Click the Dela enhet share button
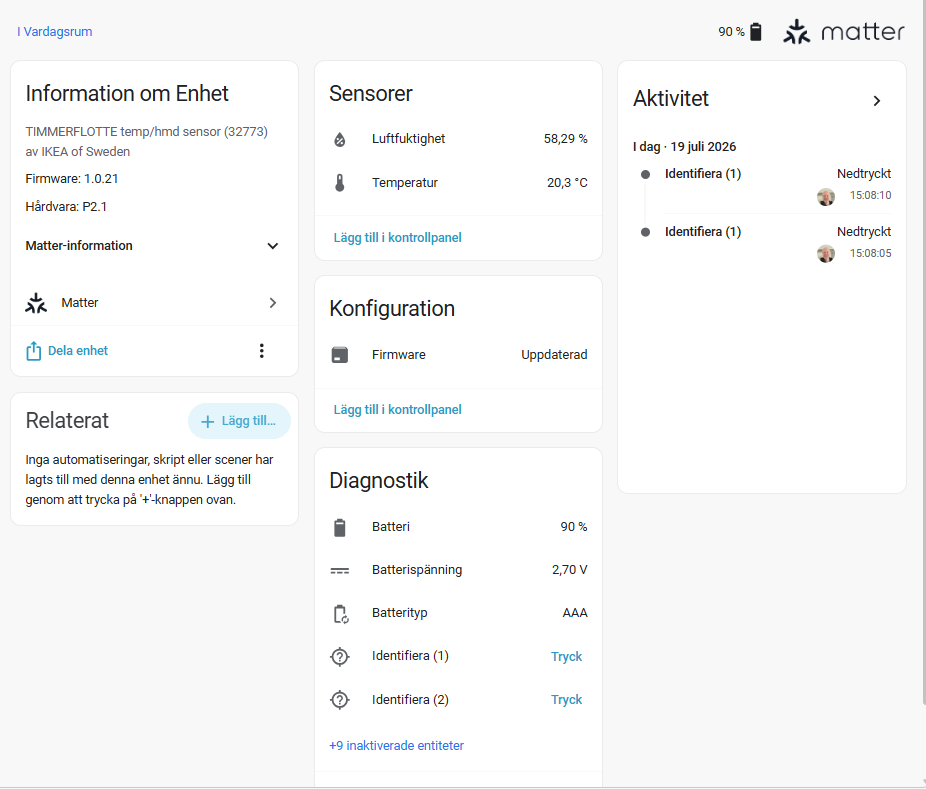Screen dimensions: 926x789 coord(67,351)
